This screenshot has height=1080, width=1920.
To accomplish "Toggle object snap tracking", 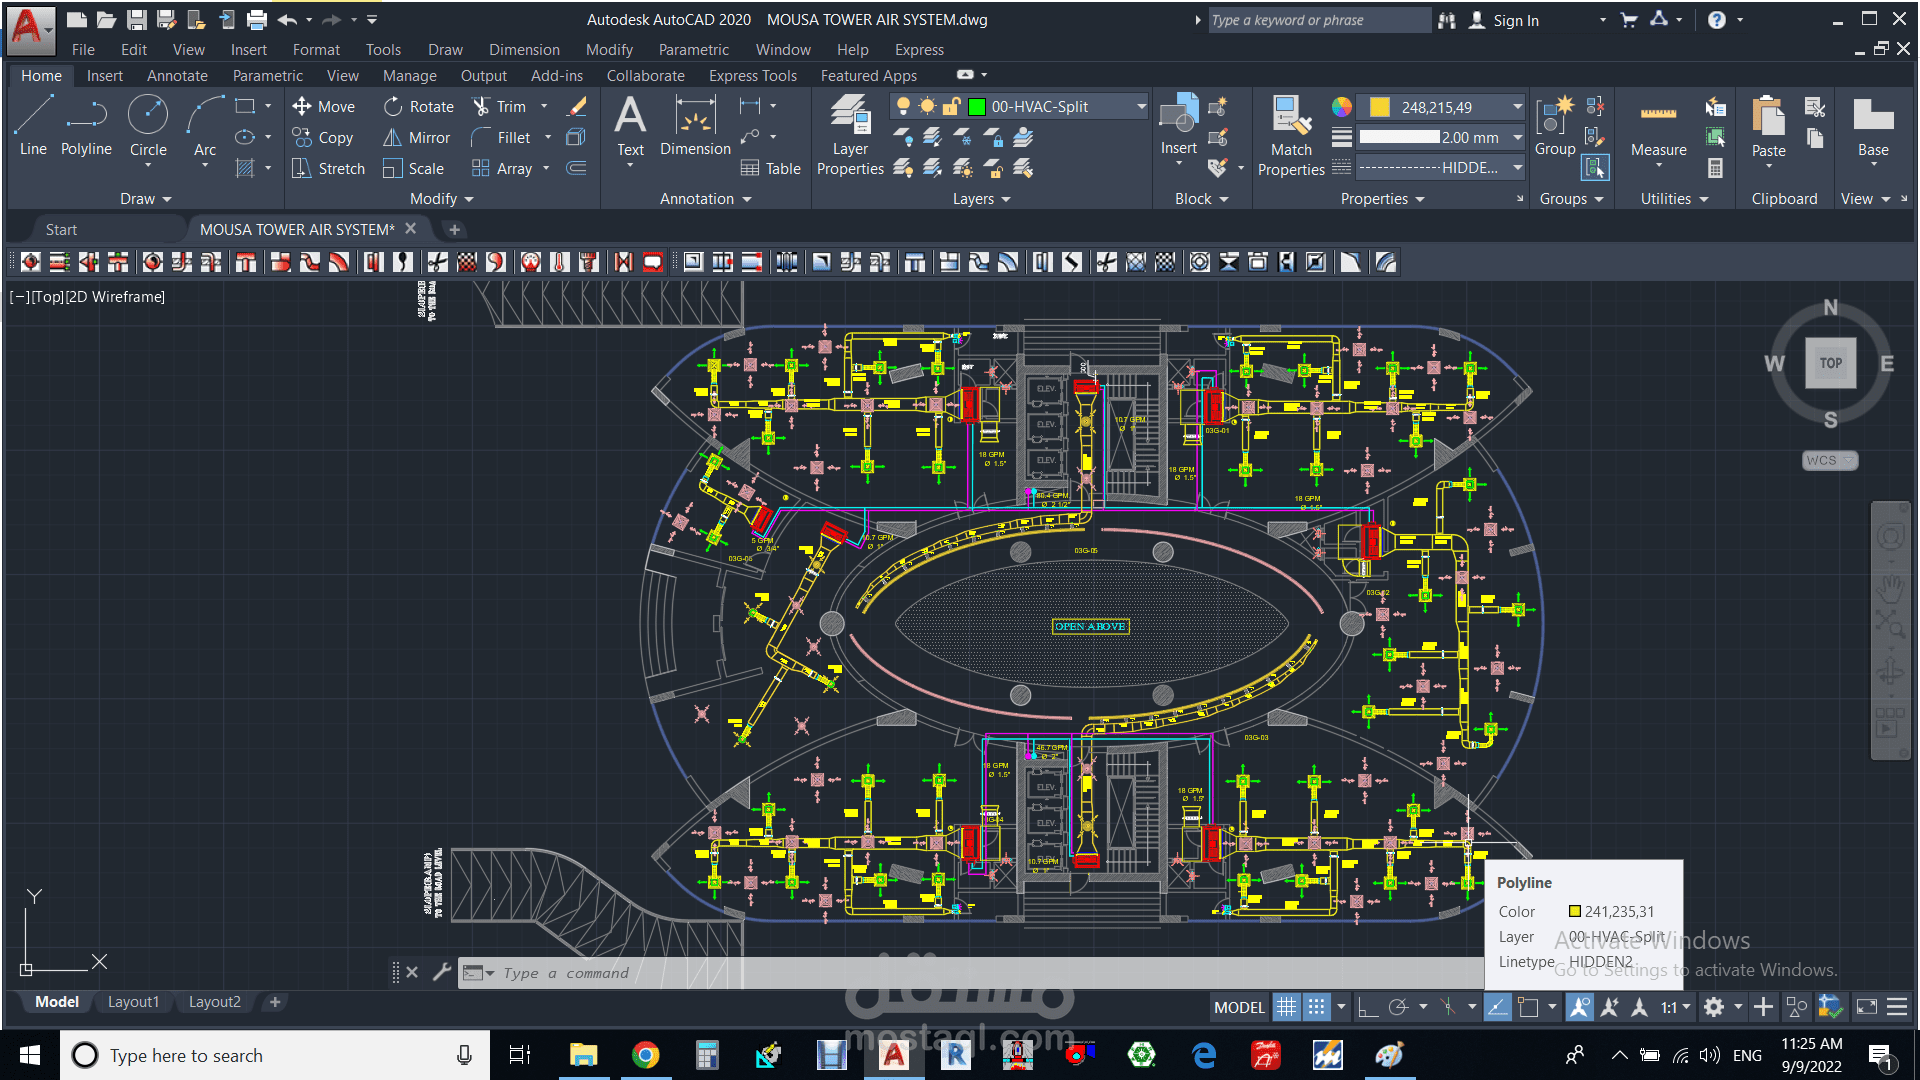I will (x=1497, y=1007).
